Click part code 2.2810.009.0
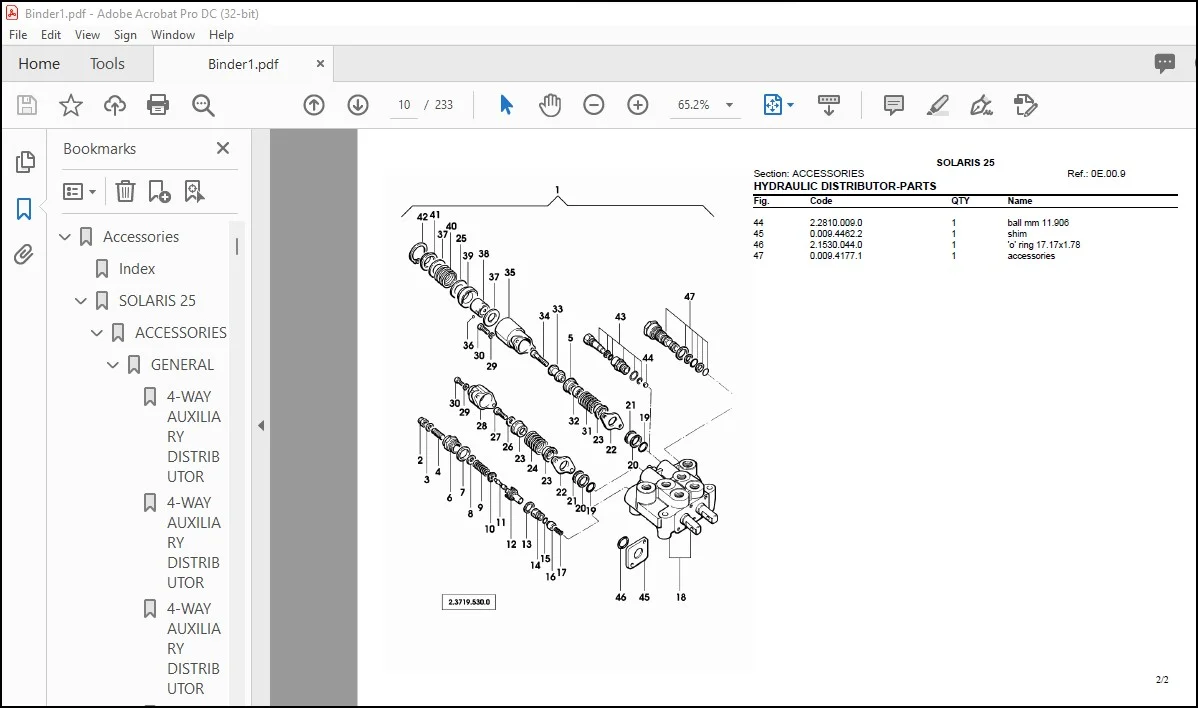Image resolution: width=1198 pixels, height=708 pixels. 836,223
